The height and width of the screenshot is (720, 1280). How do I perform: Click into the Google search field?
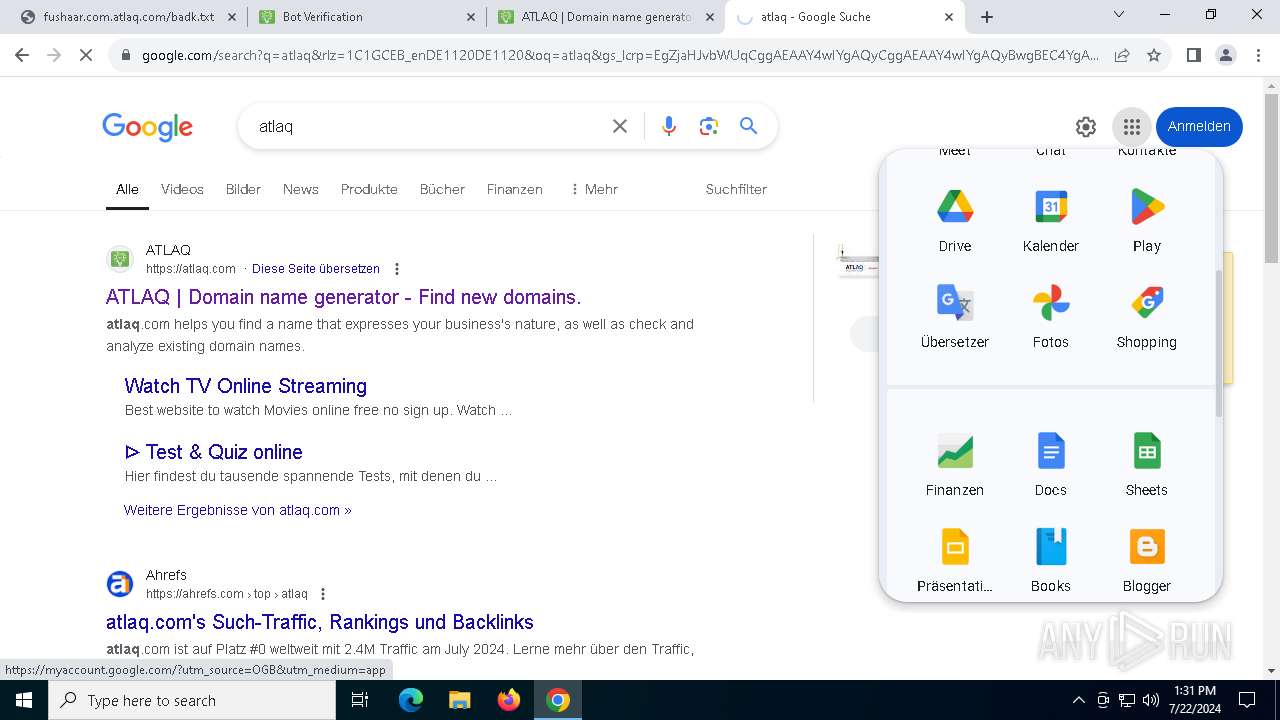(430, 127)
